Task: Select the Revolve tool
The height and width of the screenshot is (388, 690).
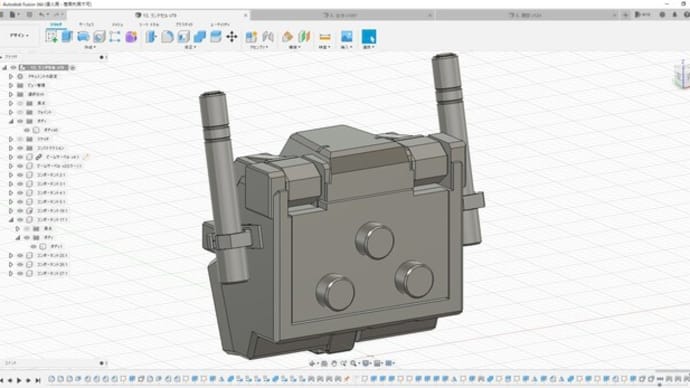Action: click(x=83, y=37)
